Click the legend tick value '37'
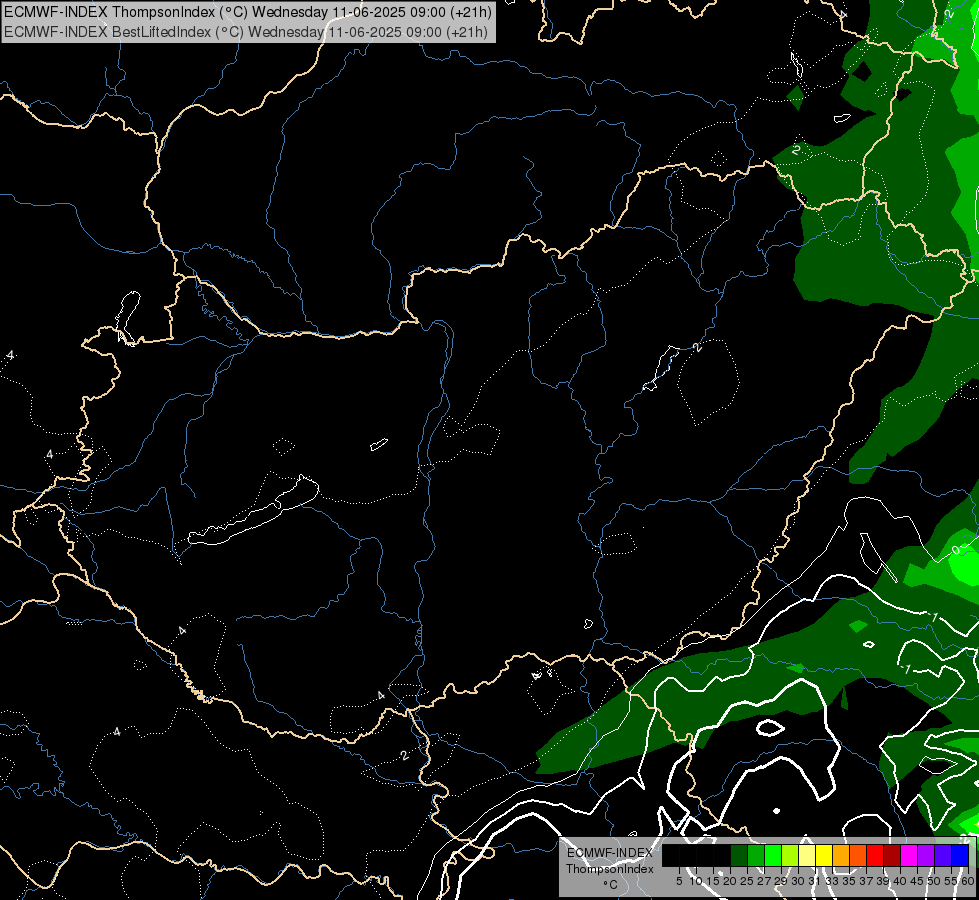 [x=866, y=881]
